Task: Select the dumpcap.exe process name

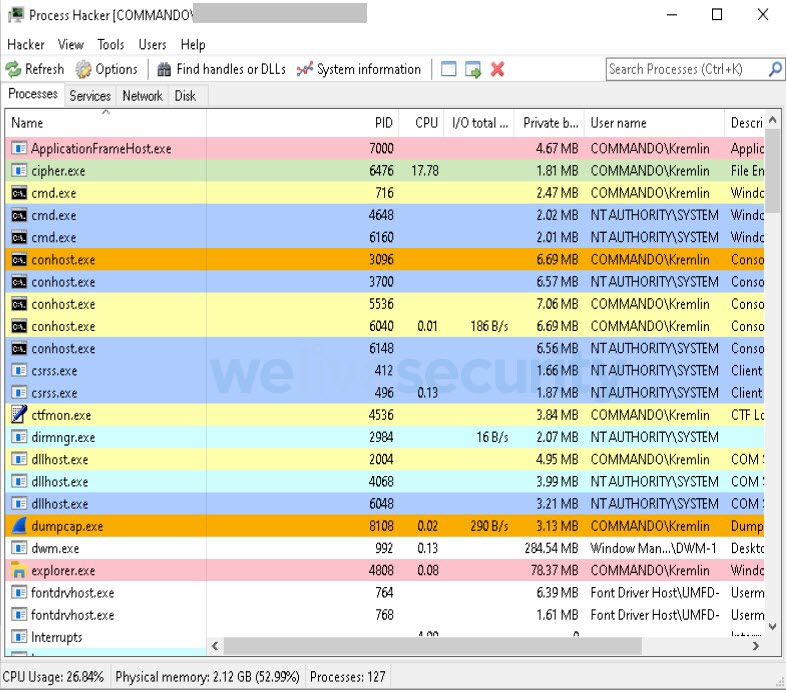Action: click(x=67, y=526)
